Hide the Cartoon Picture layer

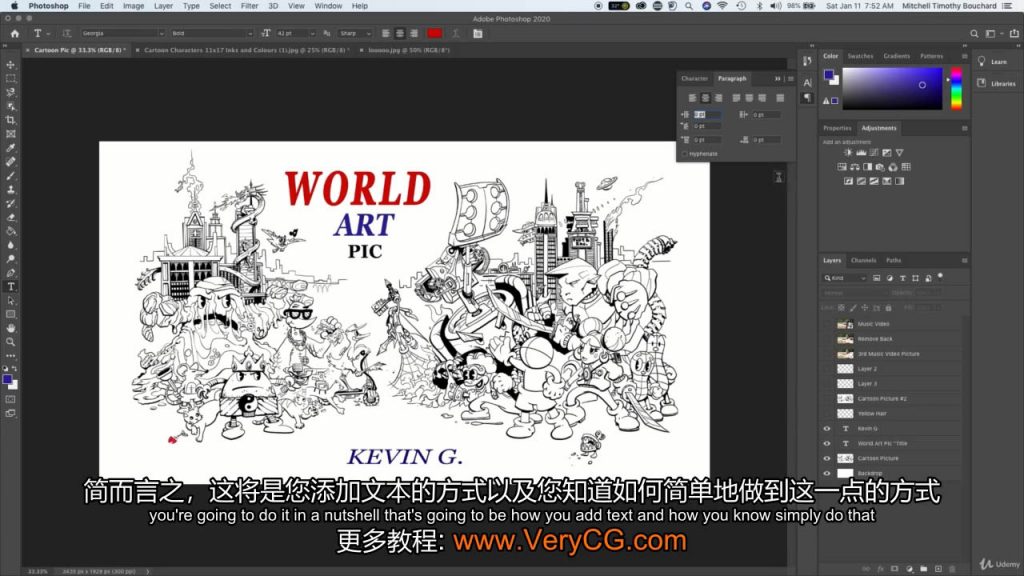[827, 458]
